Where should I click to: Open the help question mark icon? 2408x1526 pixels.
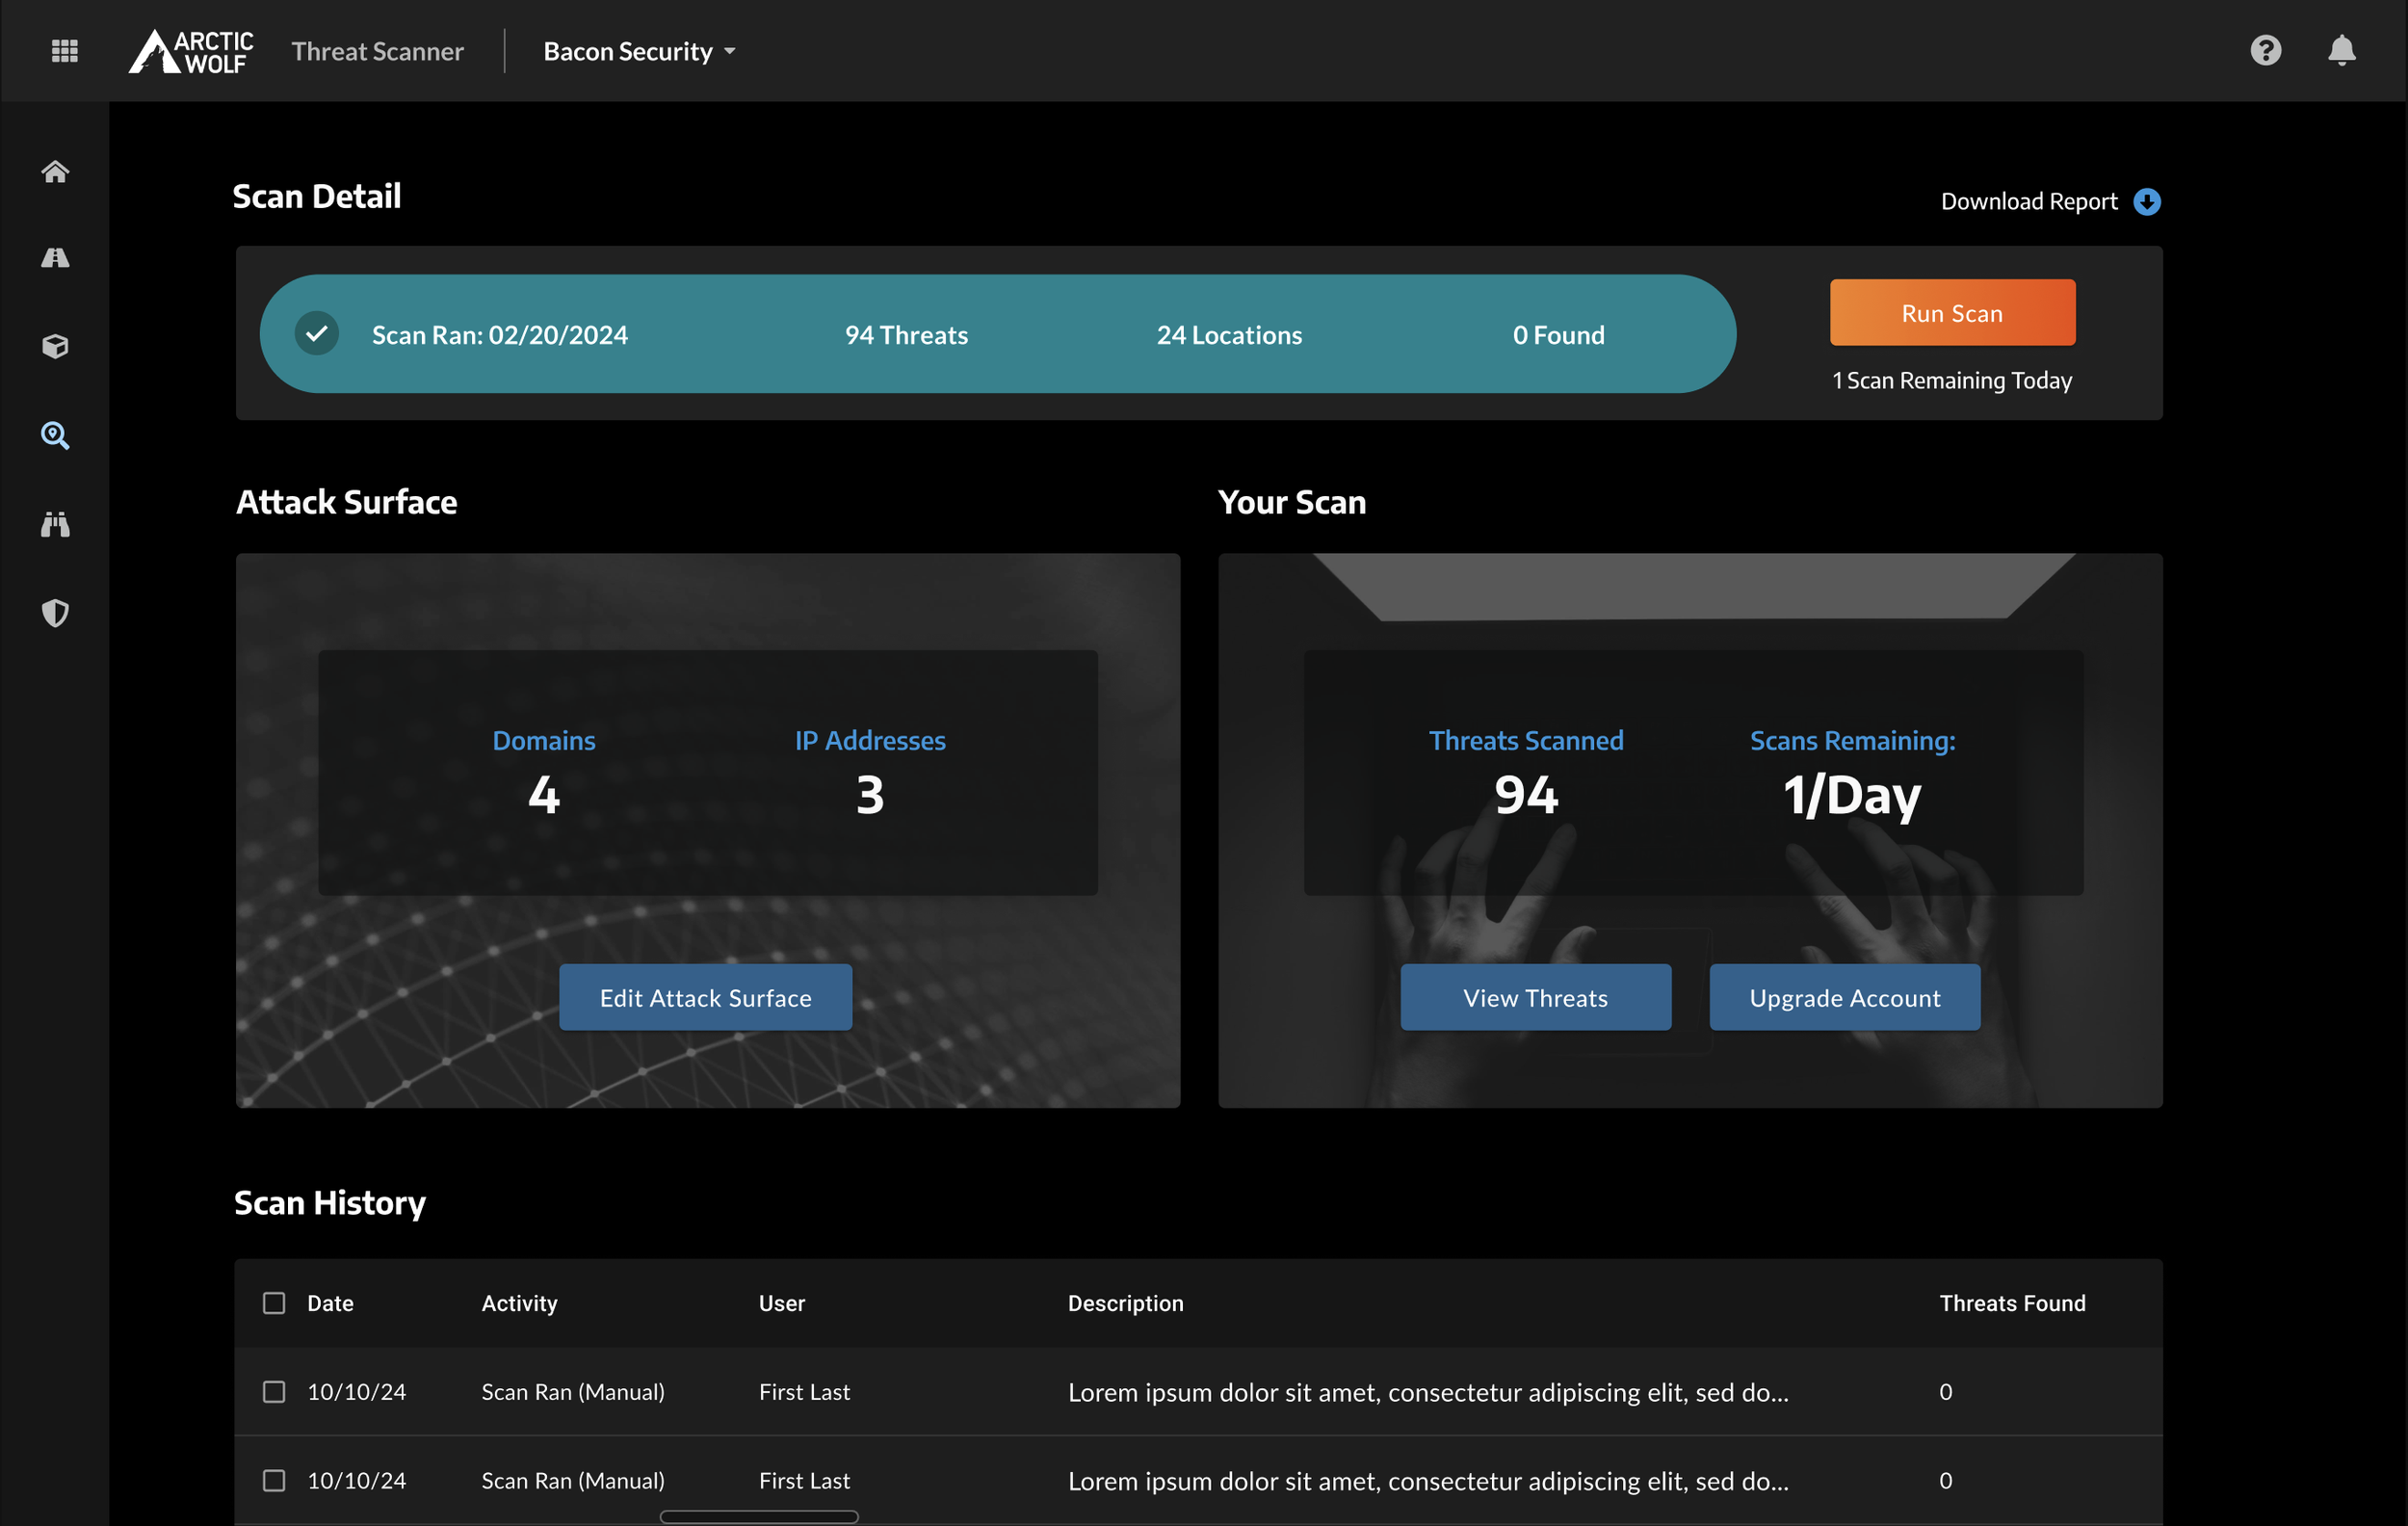2265,50
